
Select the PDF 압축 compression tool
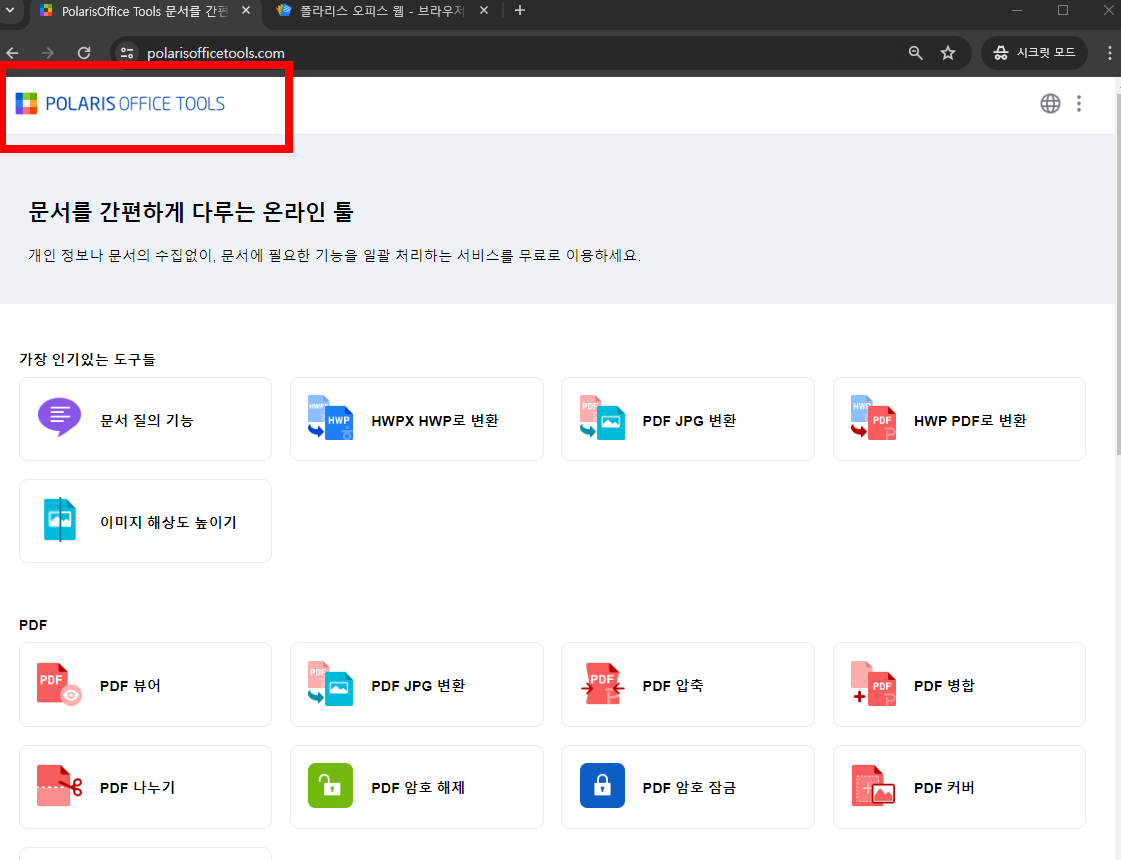(x=687, y=684)
